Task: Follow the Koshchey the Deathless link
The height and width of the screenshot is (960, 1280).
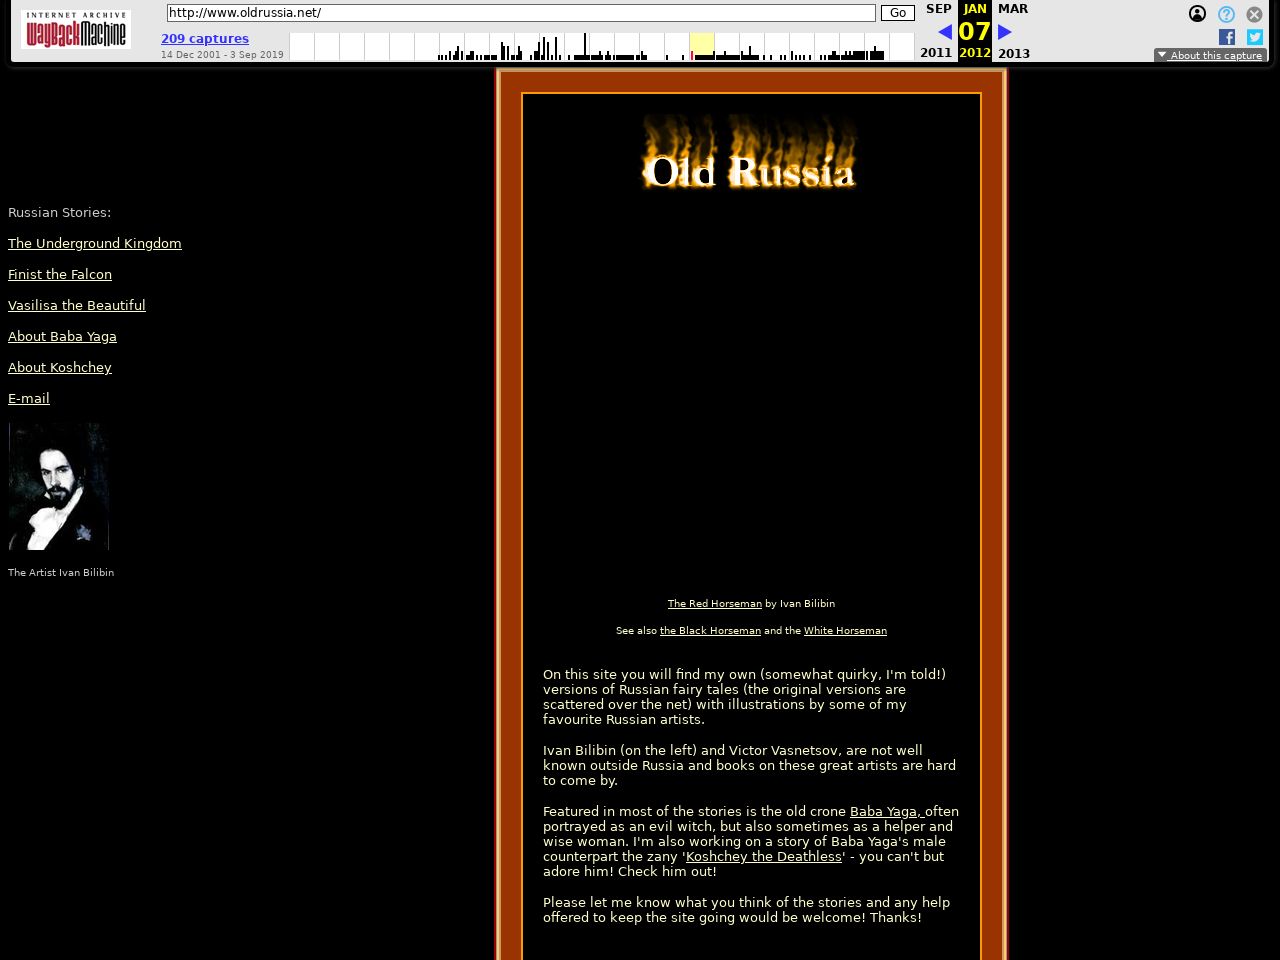Action: click(763, 857)
